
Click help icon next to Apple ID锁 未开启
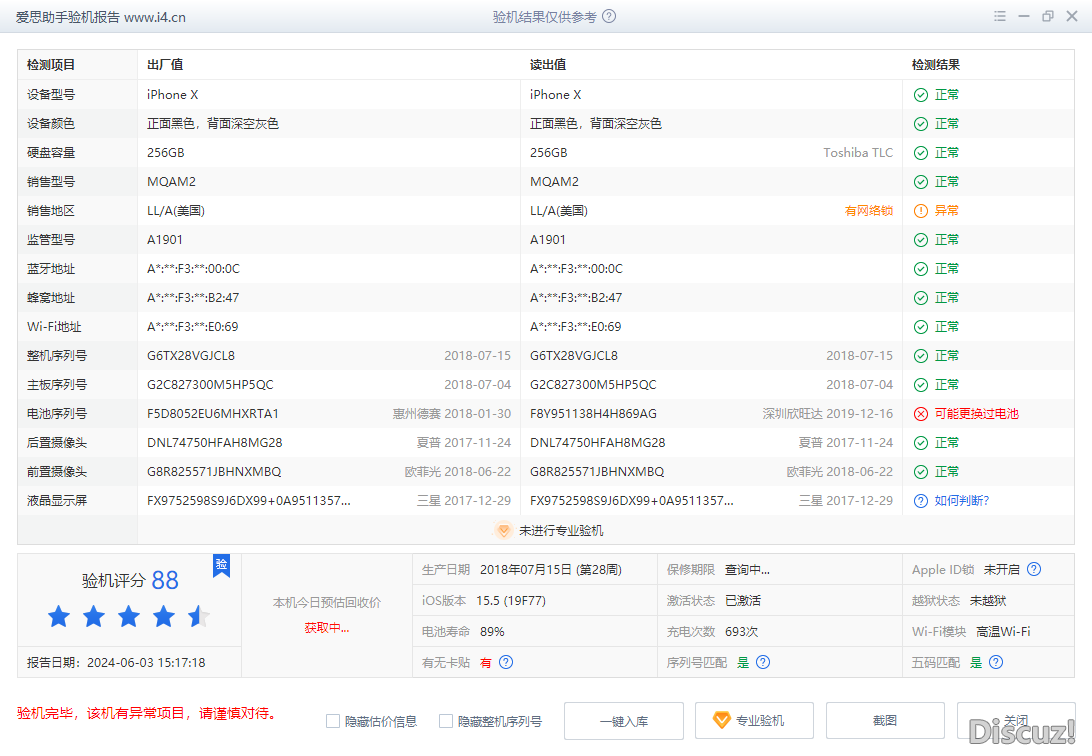coord(1034,569)
